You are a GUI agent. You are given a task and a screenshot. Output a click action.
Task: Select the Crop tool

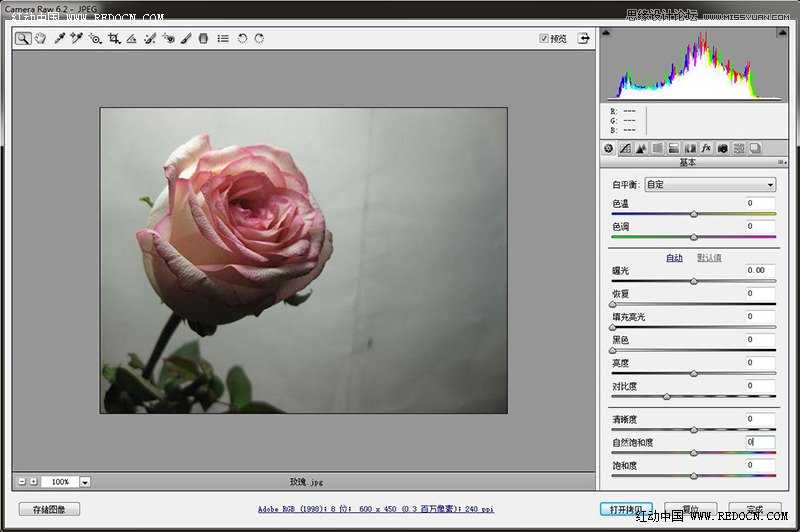point(114,39)
